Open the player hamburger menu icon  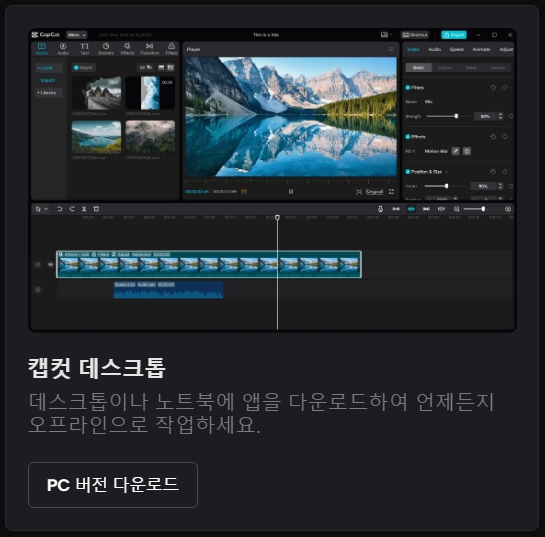(391, 49)
